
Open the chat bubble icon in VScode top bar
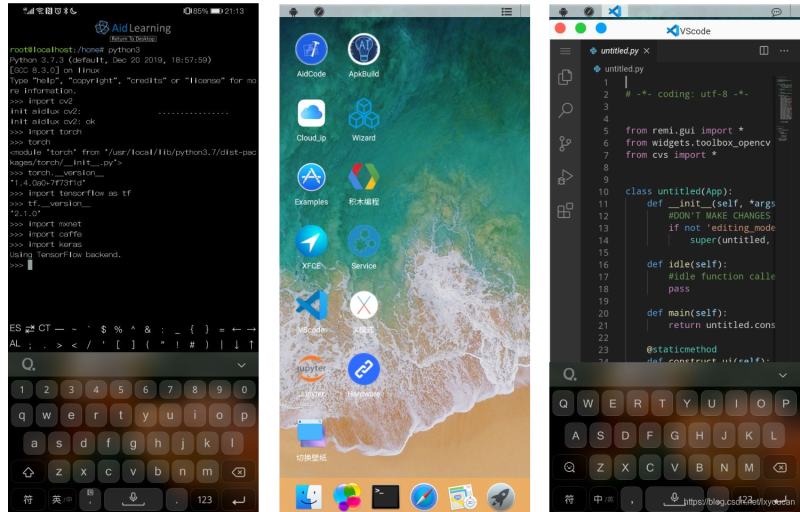click(x=777, y=12)
